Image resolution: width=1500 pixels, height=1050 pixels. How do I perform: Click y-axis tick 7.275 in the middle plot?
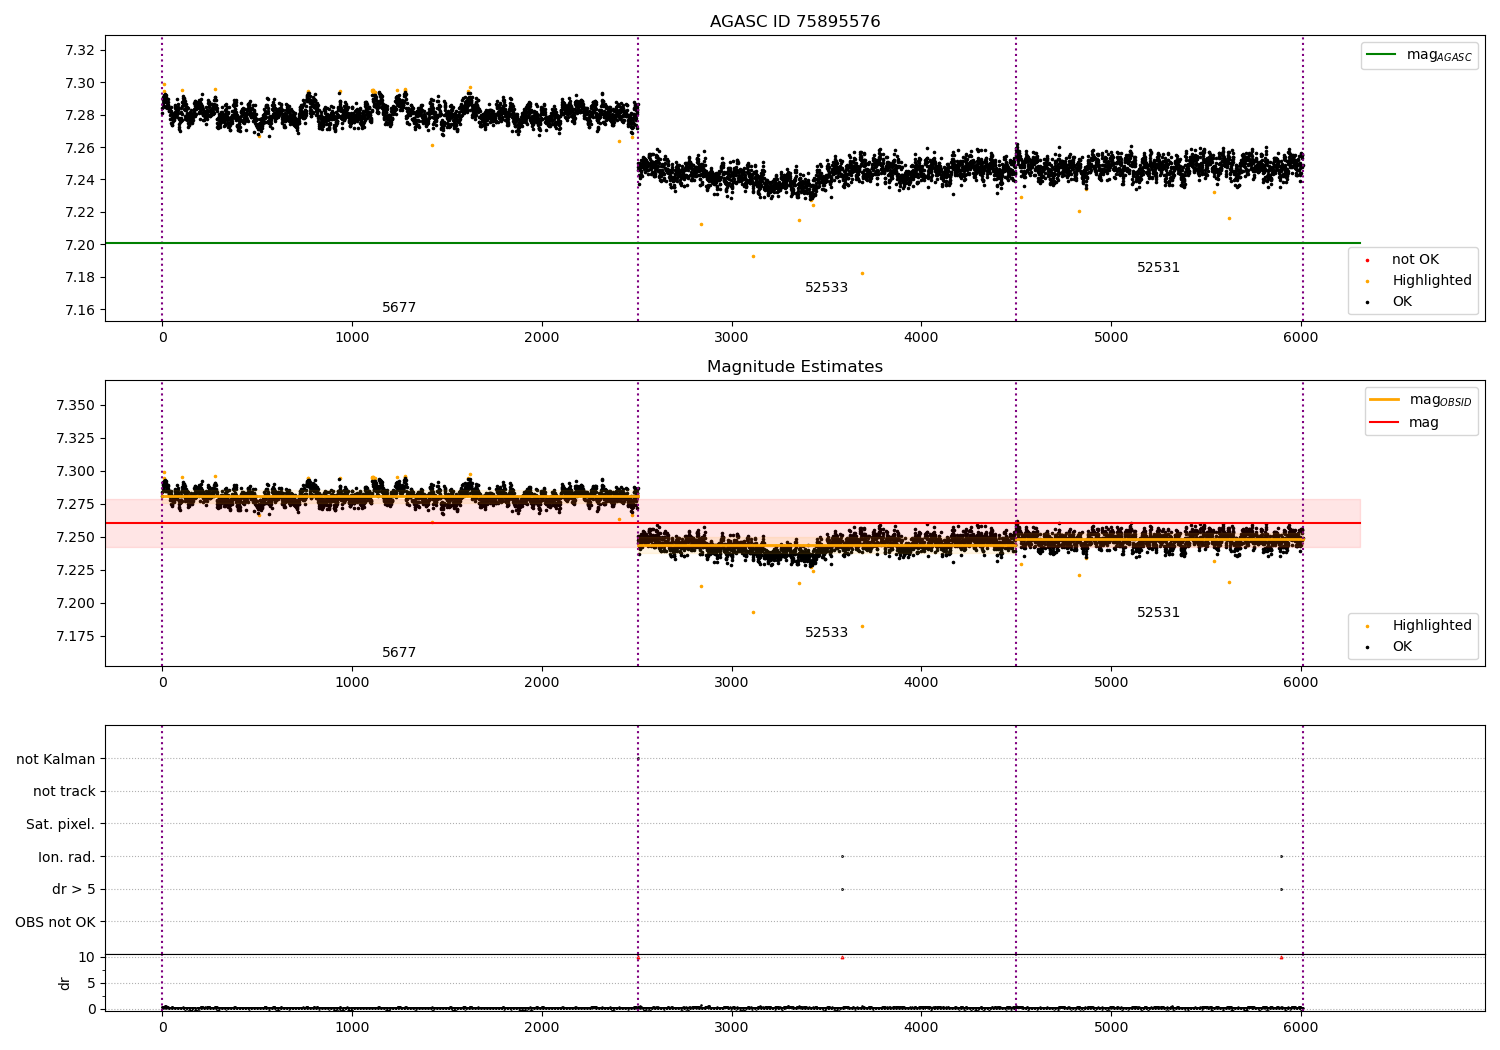pos(75,505)
